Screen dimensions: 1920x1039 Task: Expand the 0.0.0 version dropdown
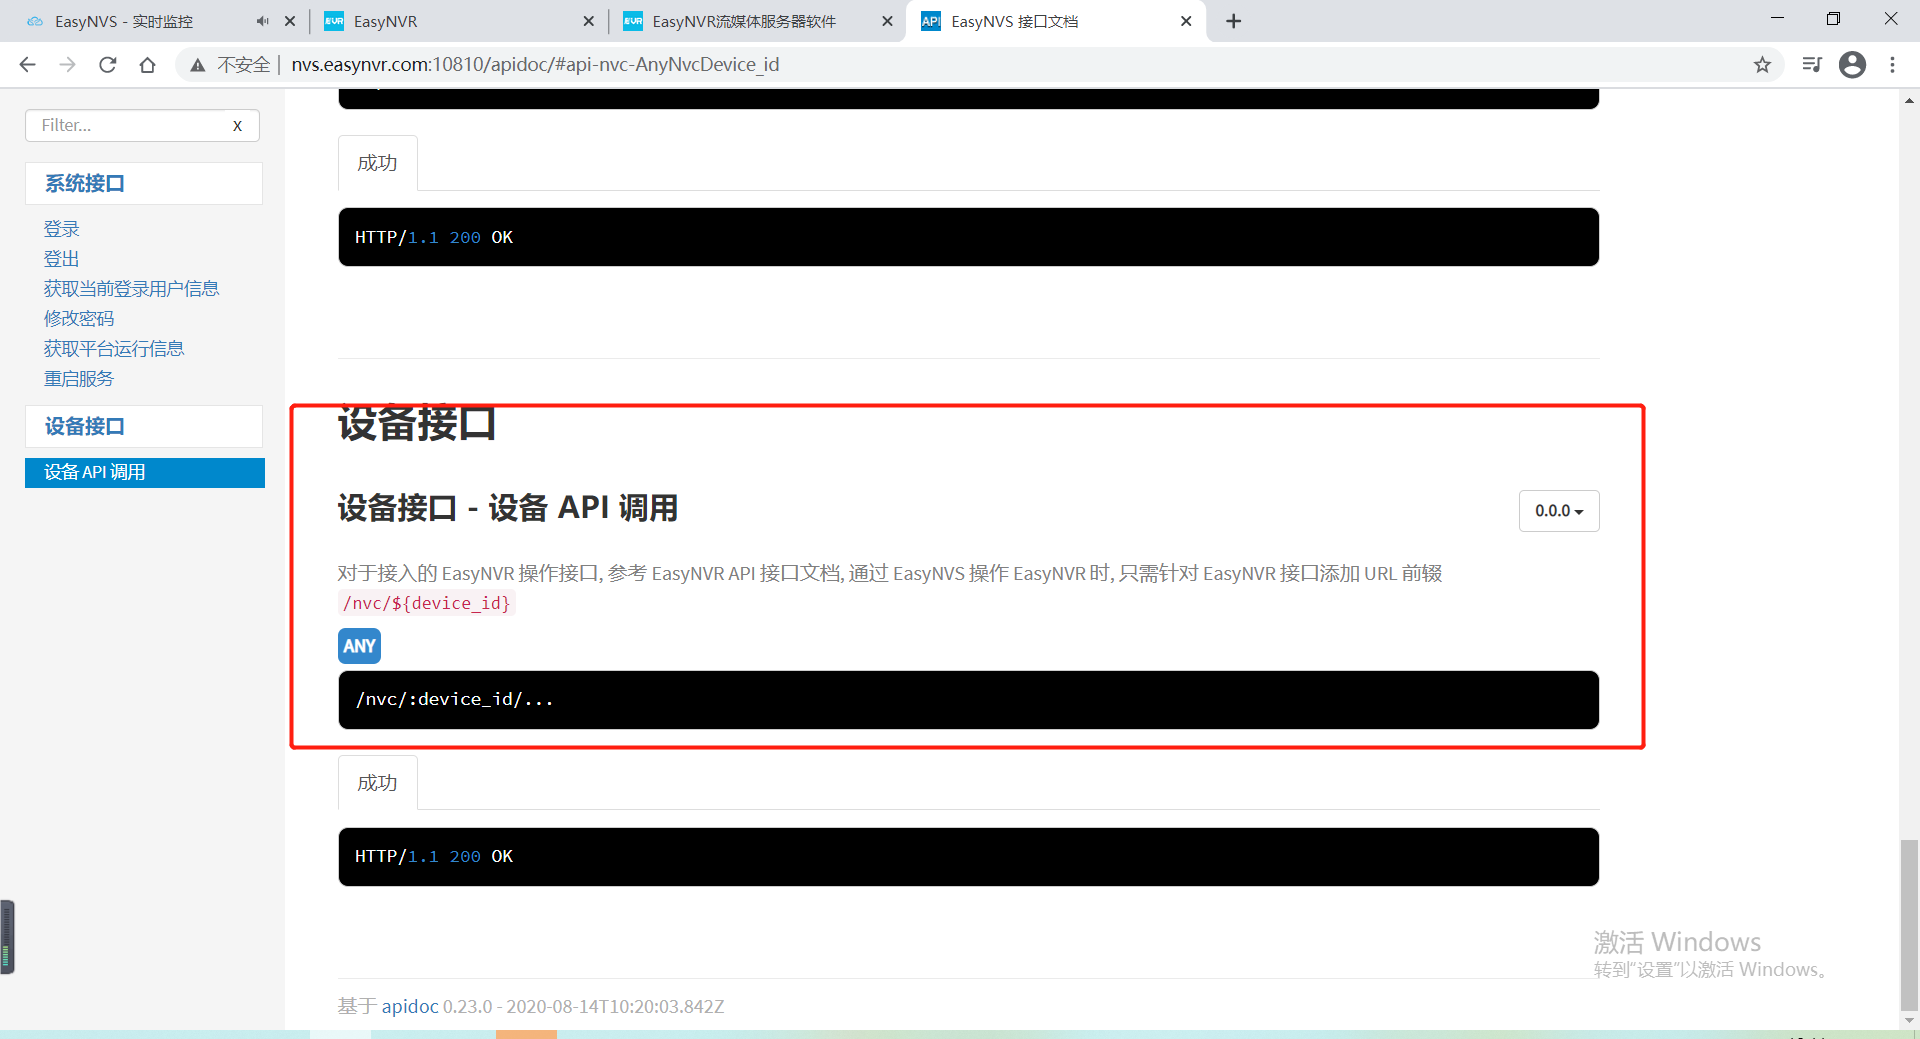1559,511
